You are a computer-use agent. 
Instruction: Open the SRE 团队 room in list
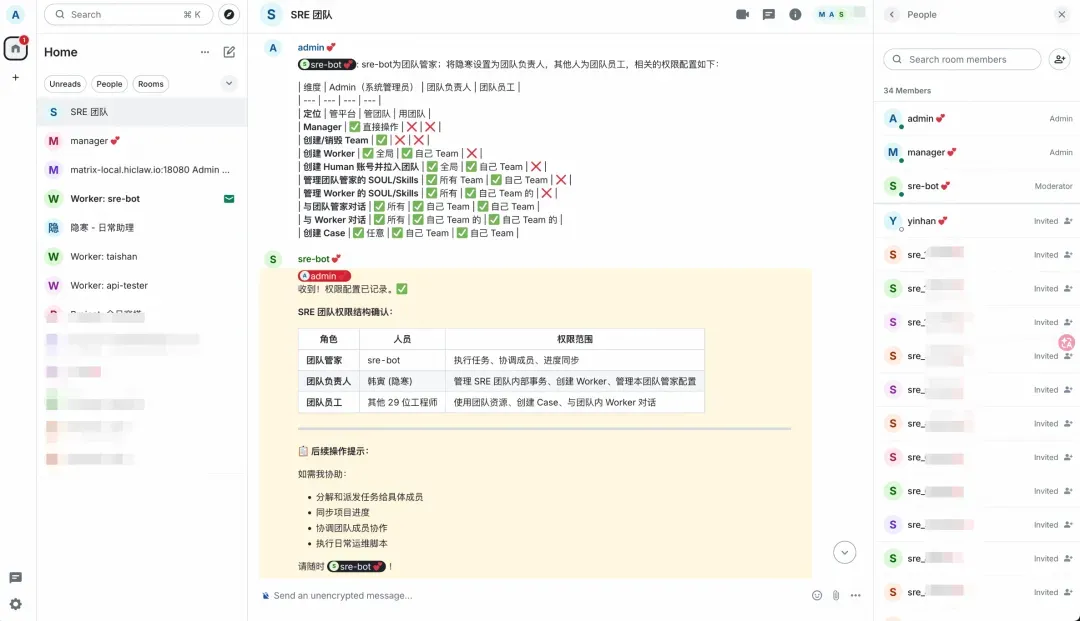142,112
